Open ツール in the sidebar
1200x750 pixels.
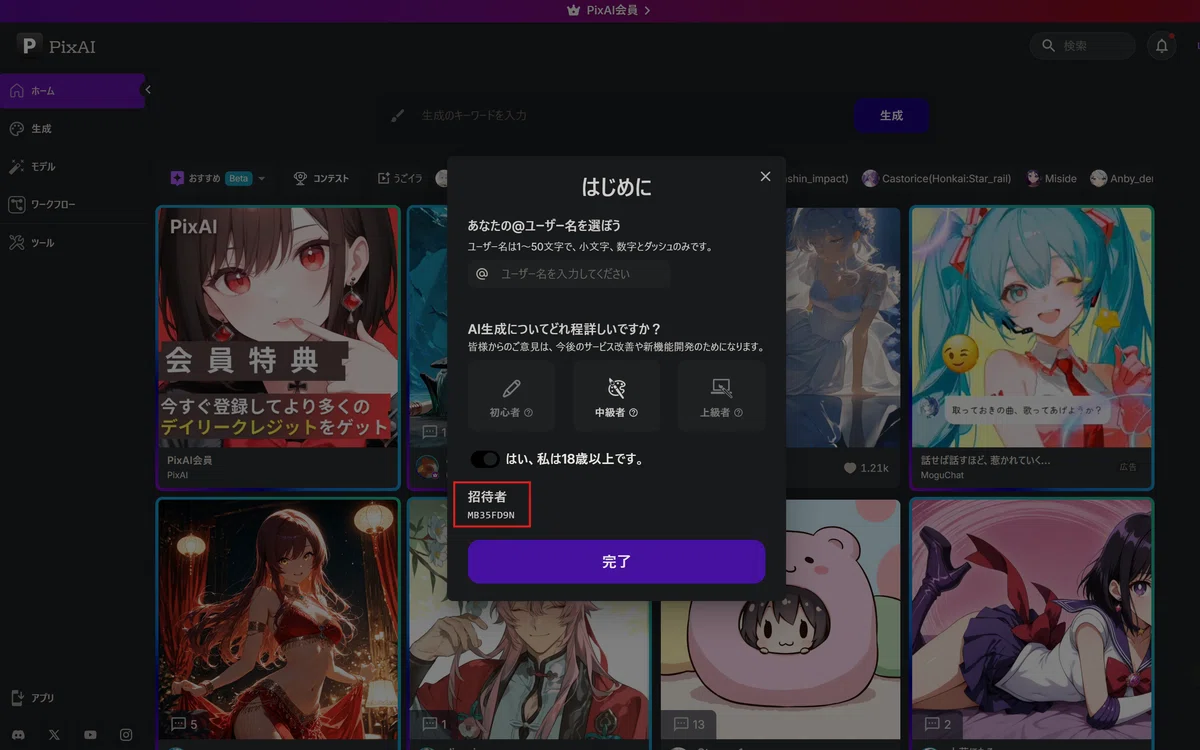72,243
